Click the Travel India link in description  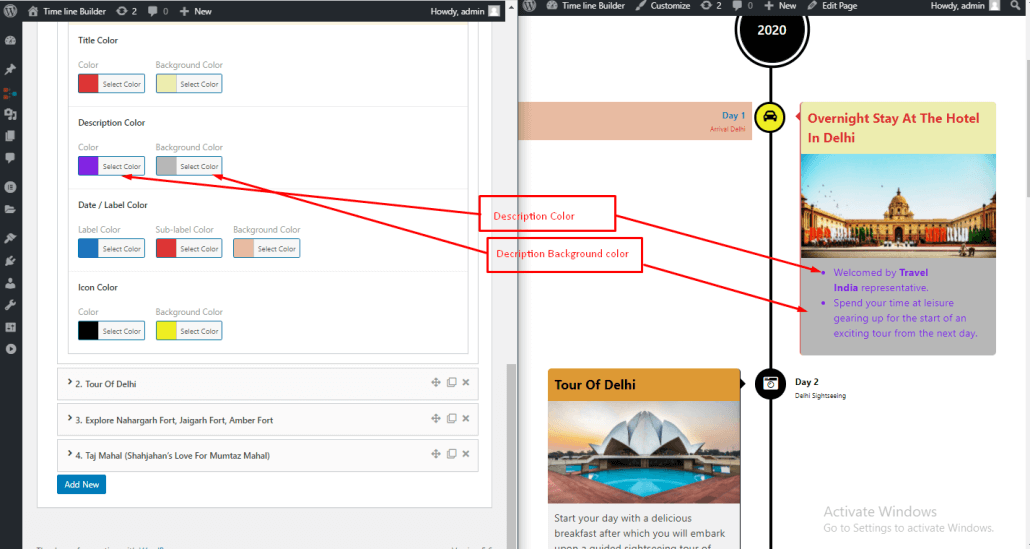pos(913,272)
